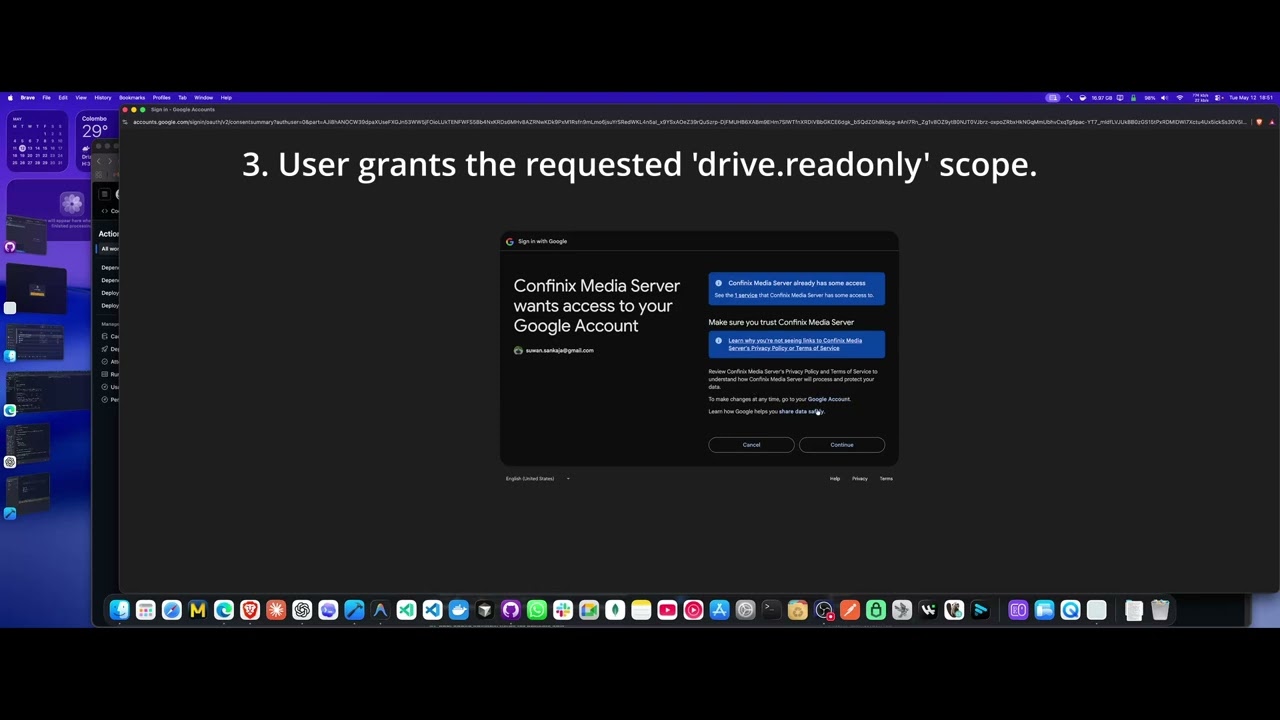Open the Help link below the dialog
Image resolution: width=1280 pixels, height=720 pixels.
835,478
